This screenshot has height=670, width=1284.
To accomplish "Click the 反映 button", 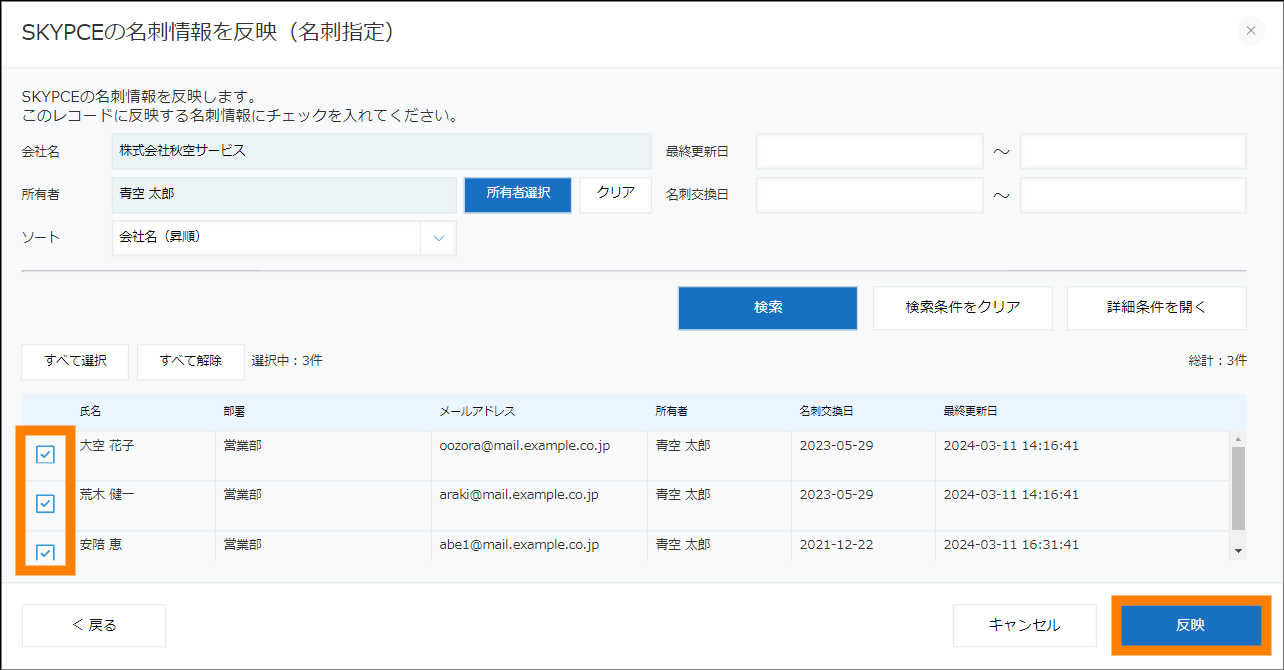I will [1190, 625].
